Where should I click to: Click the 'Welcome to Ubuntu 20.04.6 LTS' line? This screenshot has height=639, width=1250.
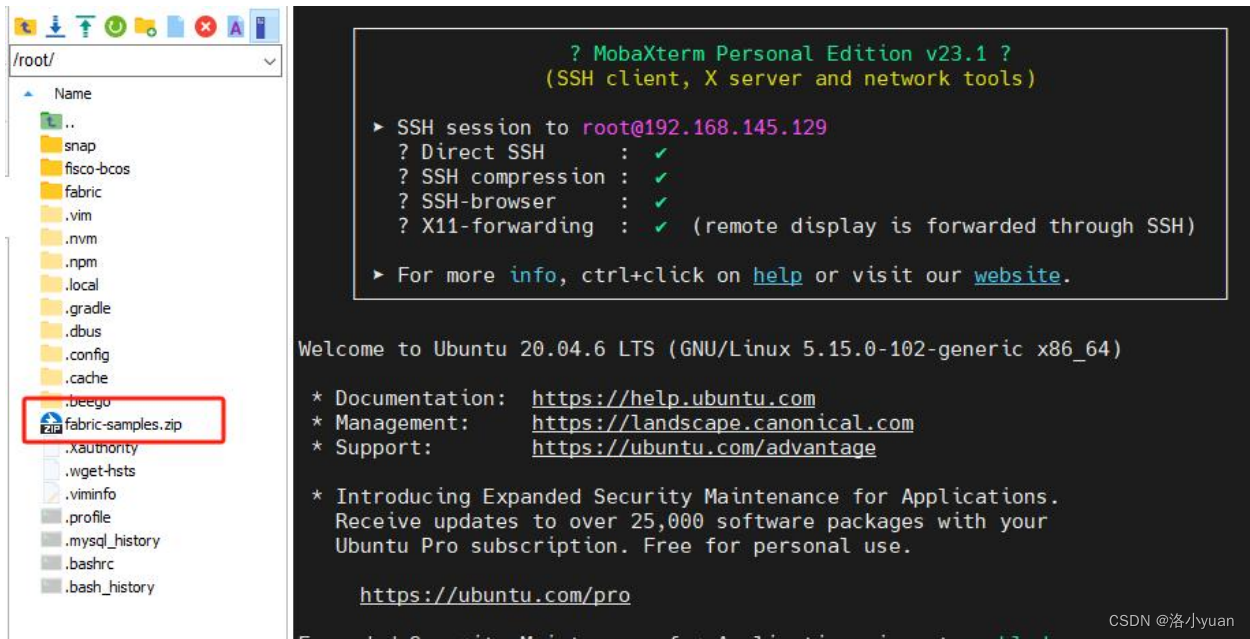(710, 349)
